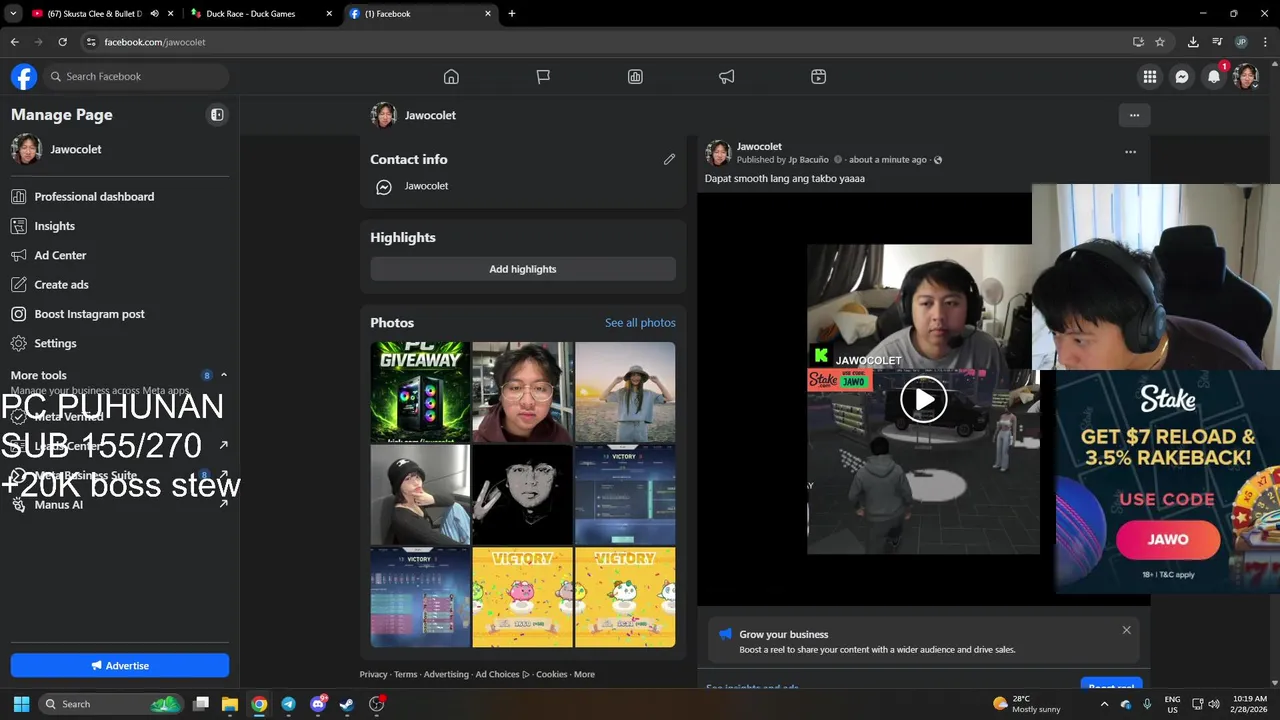Open the Facebook Home icon

click(x=451, y=77)
